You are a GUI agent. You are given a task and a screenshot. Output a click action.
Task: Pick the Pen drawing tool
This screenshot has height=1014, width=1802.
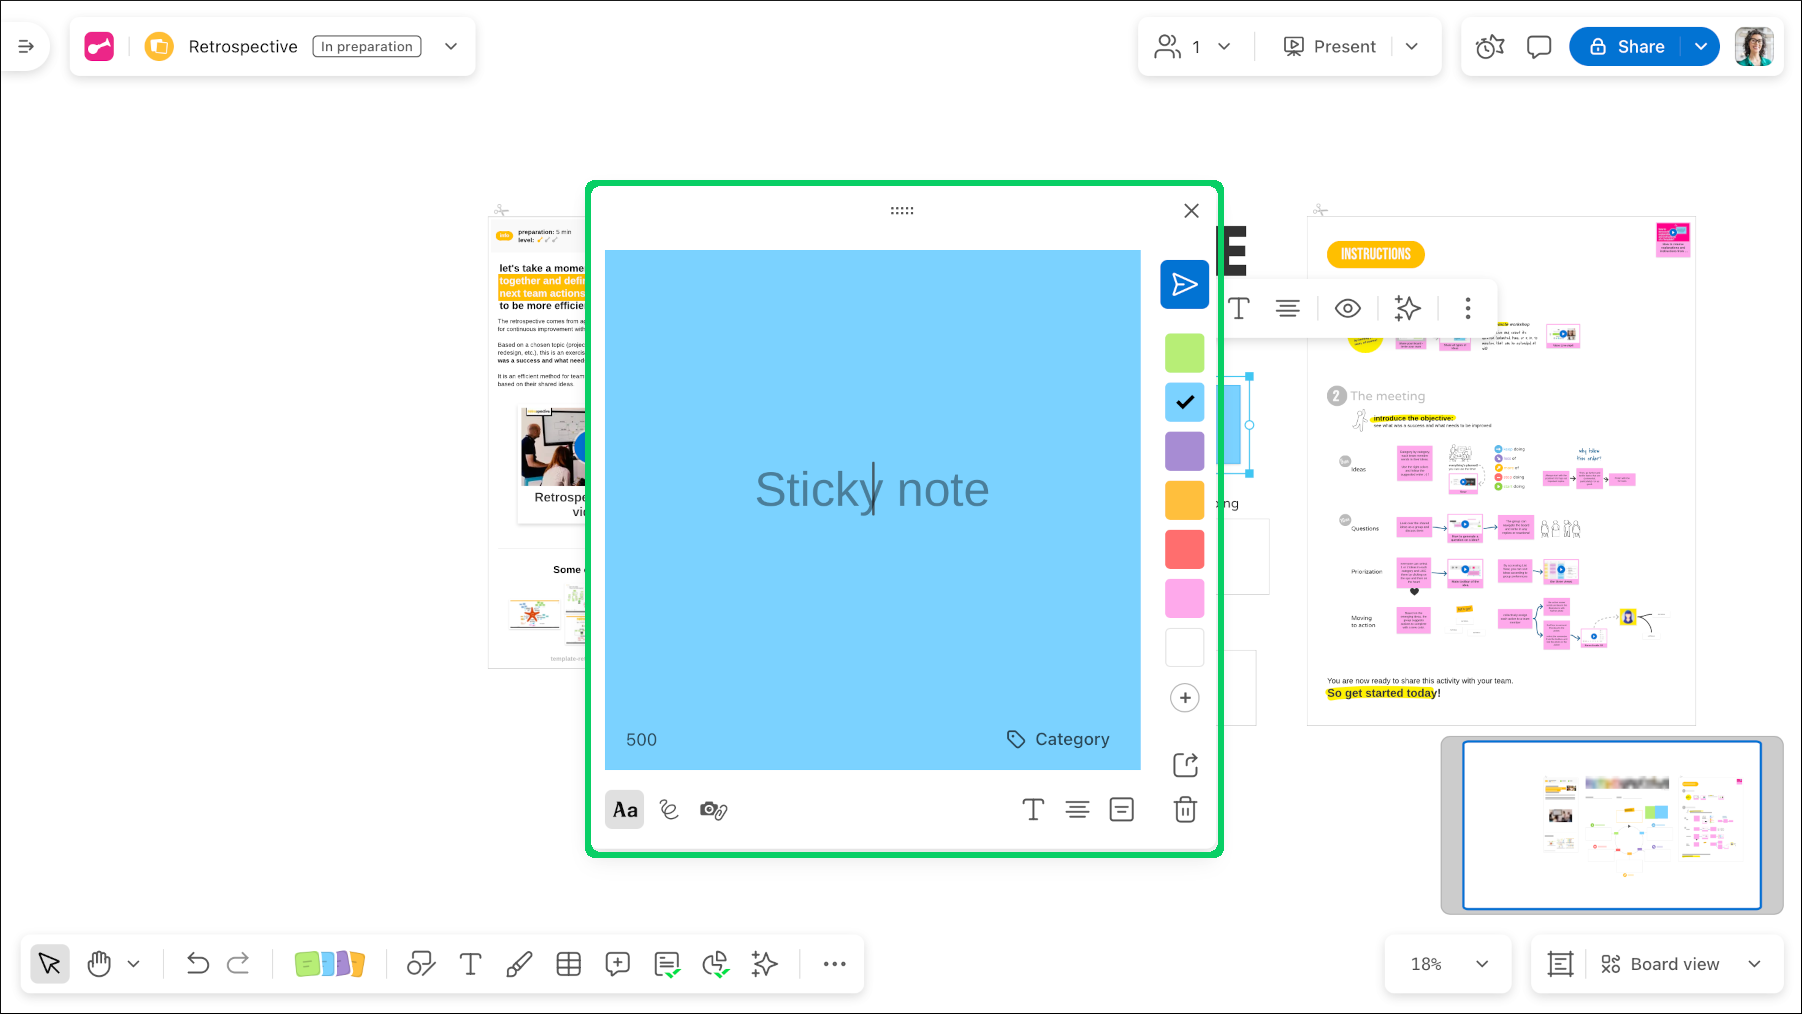(519, 963)
